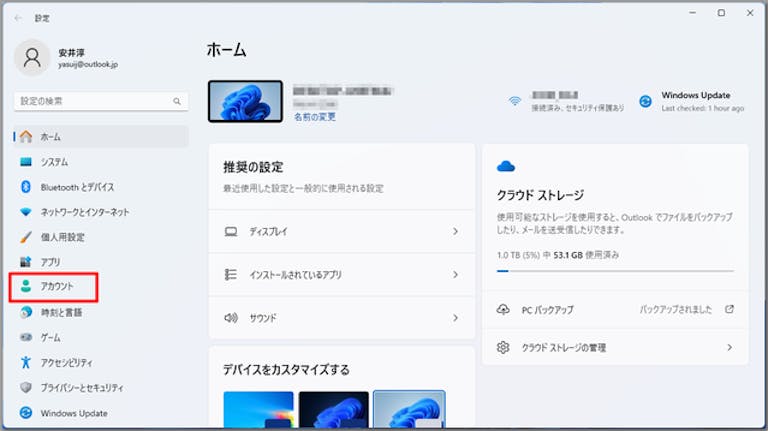Click the 推奨の設定 heading
This screenshot has height=431, width=768.
[253, 167]
